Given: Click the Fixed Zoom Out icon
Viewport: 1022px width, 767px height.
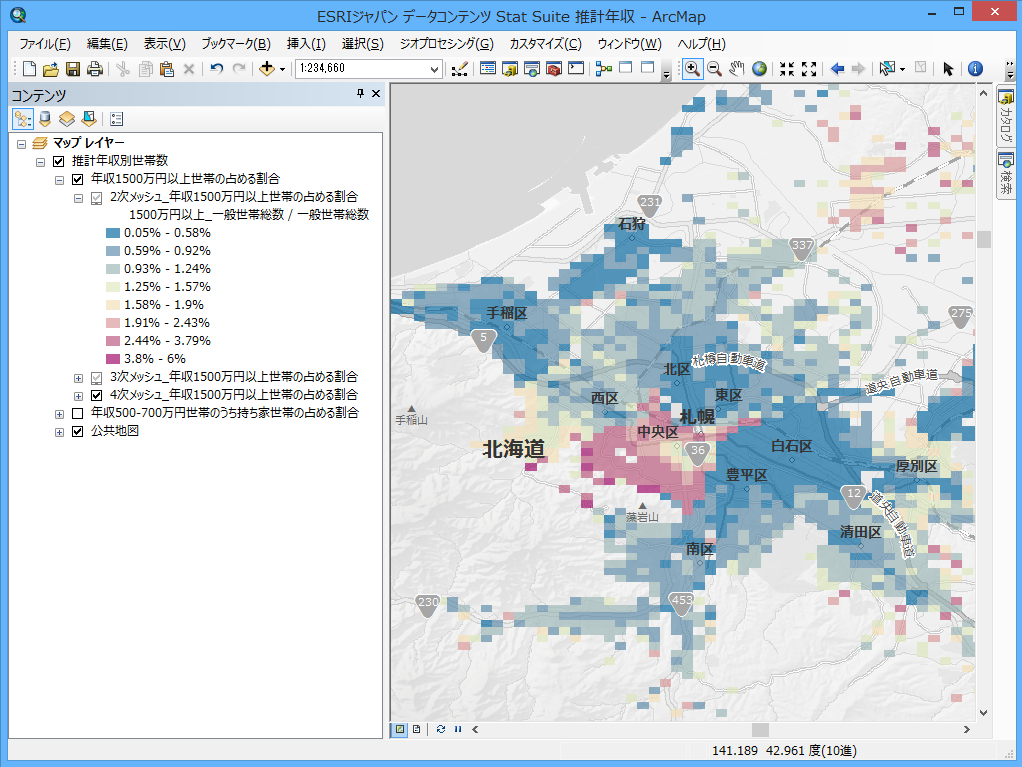Looking at the screenshot, I should pyautogui.click(x=809, y=68).
